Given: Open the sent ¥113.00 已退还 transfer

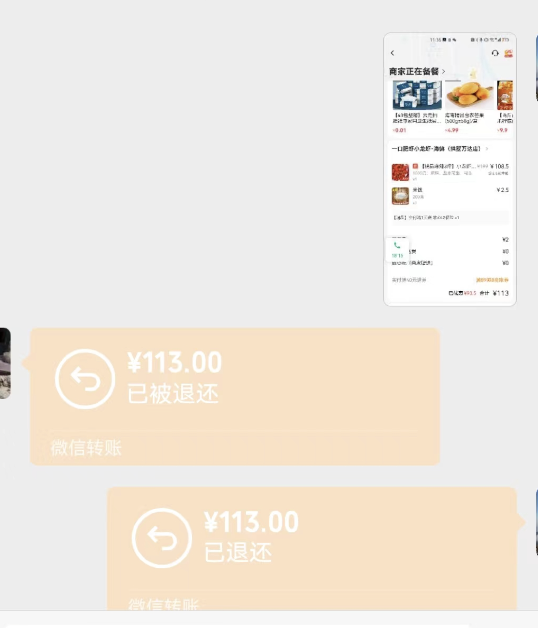Looking at the screenshot, I should coord(312,549).
